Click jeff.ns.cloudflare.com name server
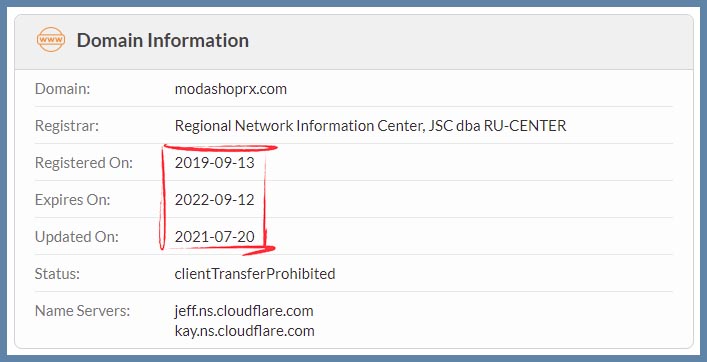707x362 pixels. [x=244, y=311]
